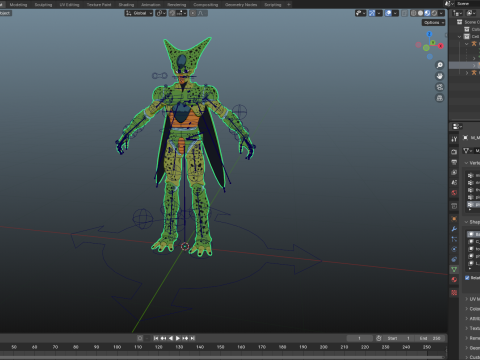The height and width of the screenshot is (360, 480).
Task: Switch to Geometry Nodes workspace tab
Action: coord(241,5)
